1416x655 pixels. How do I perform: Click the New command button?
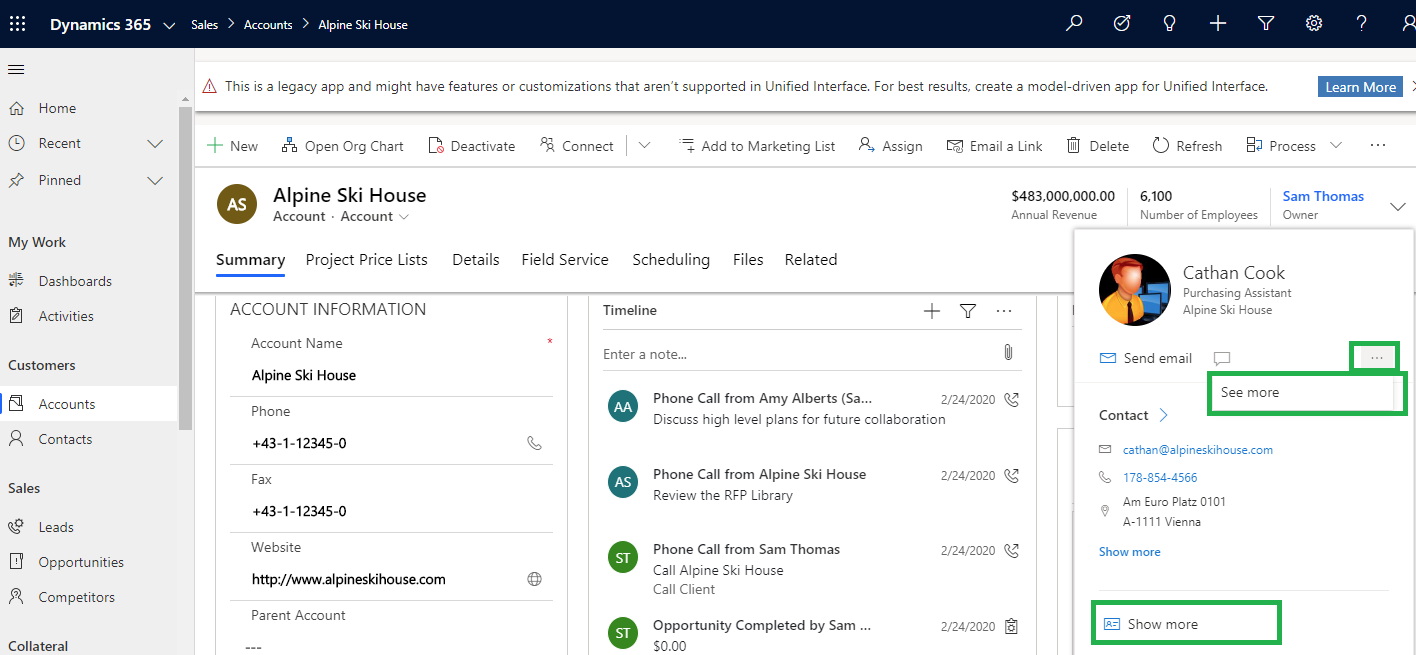point(232,146)
